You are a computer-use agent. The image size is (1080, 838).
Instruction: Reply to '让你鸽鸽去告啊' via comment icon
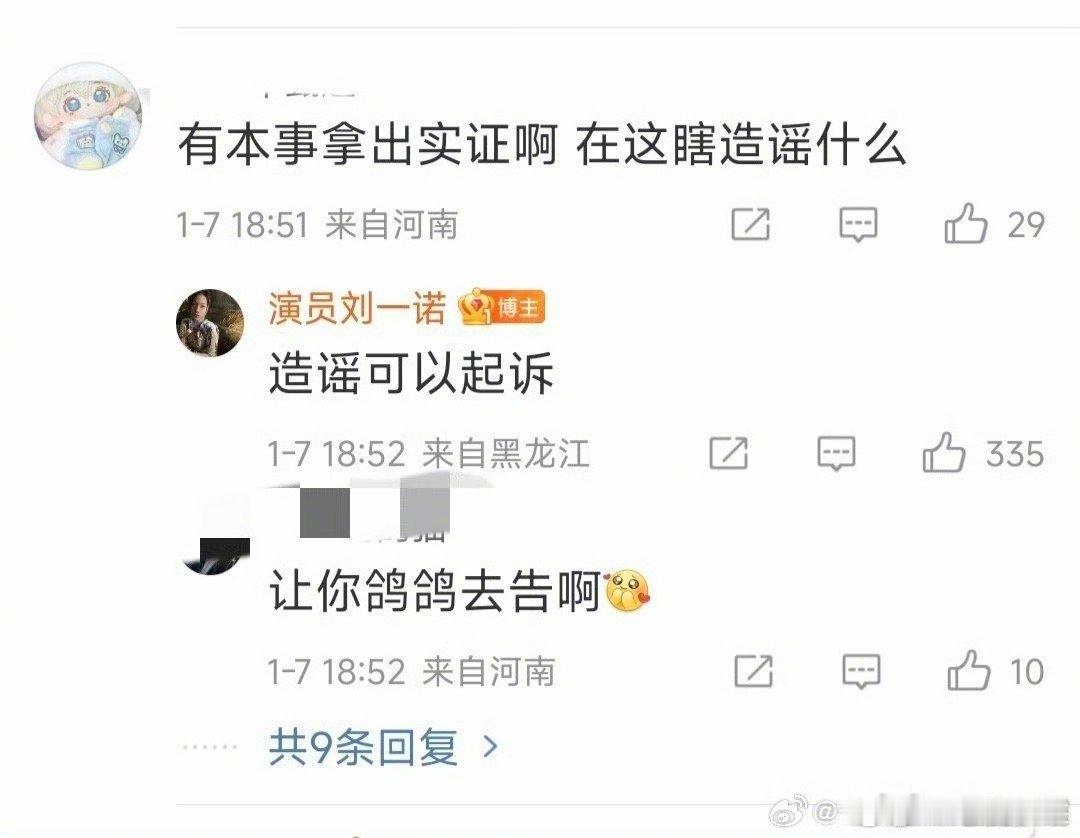861,671
